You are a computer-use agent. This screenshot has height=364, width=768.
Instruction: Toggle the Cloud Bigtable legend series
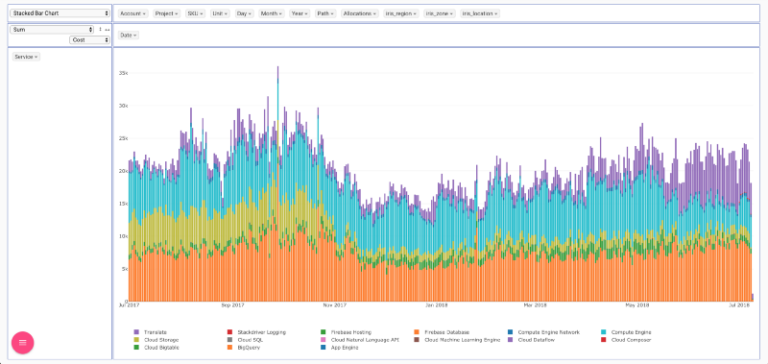click(156, 347)
